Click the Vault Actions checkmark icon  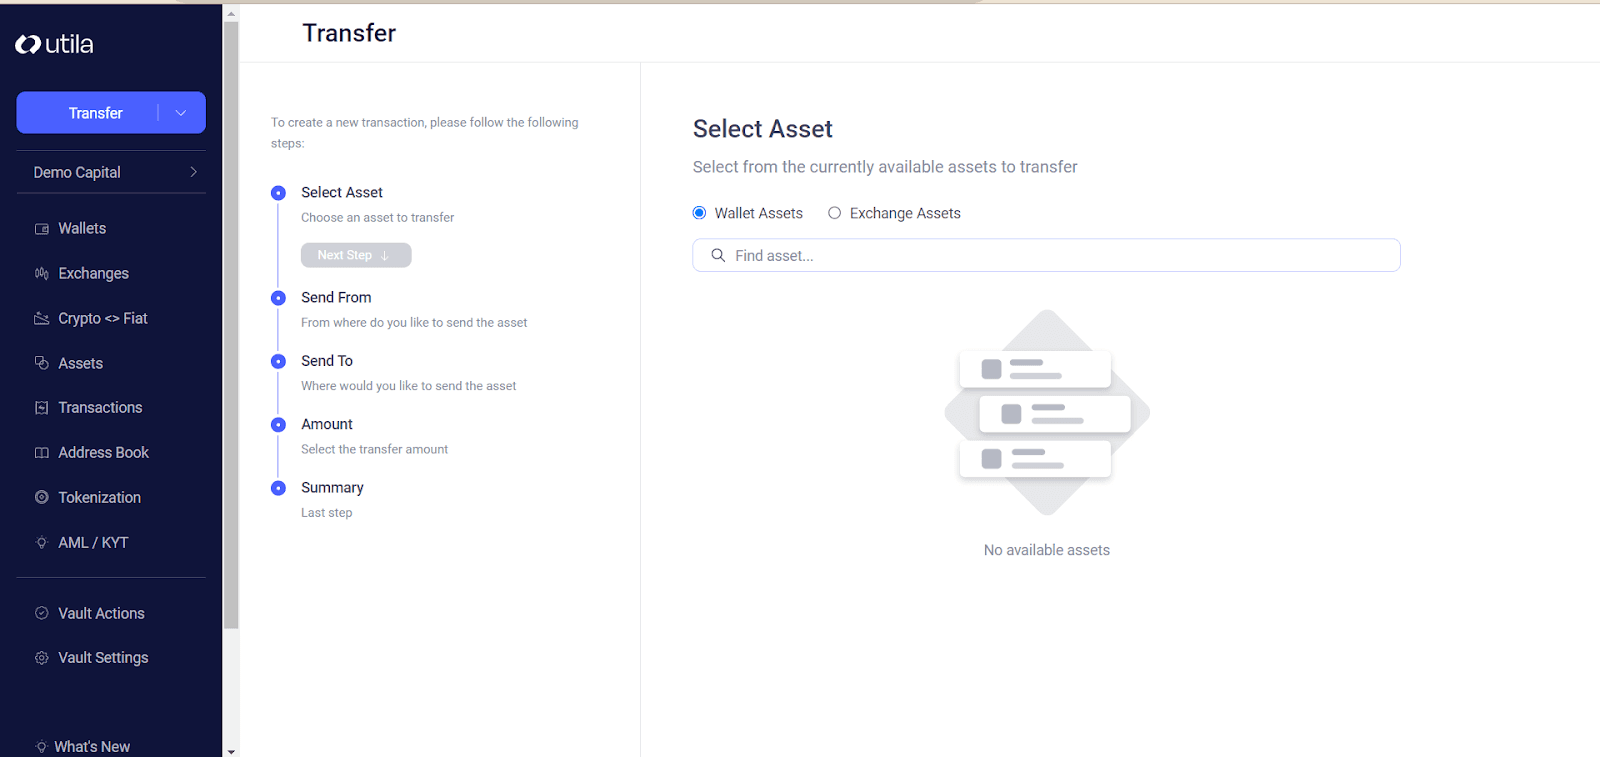click(x=42, y=613)
